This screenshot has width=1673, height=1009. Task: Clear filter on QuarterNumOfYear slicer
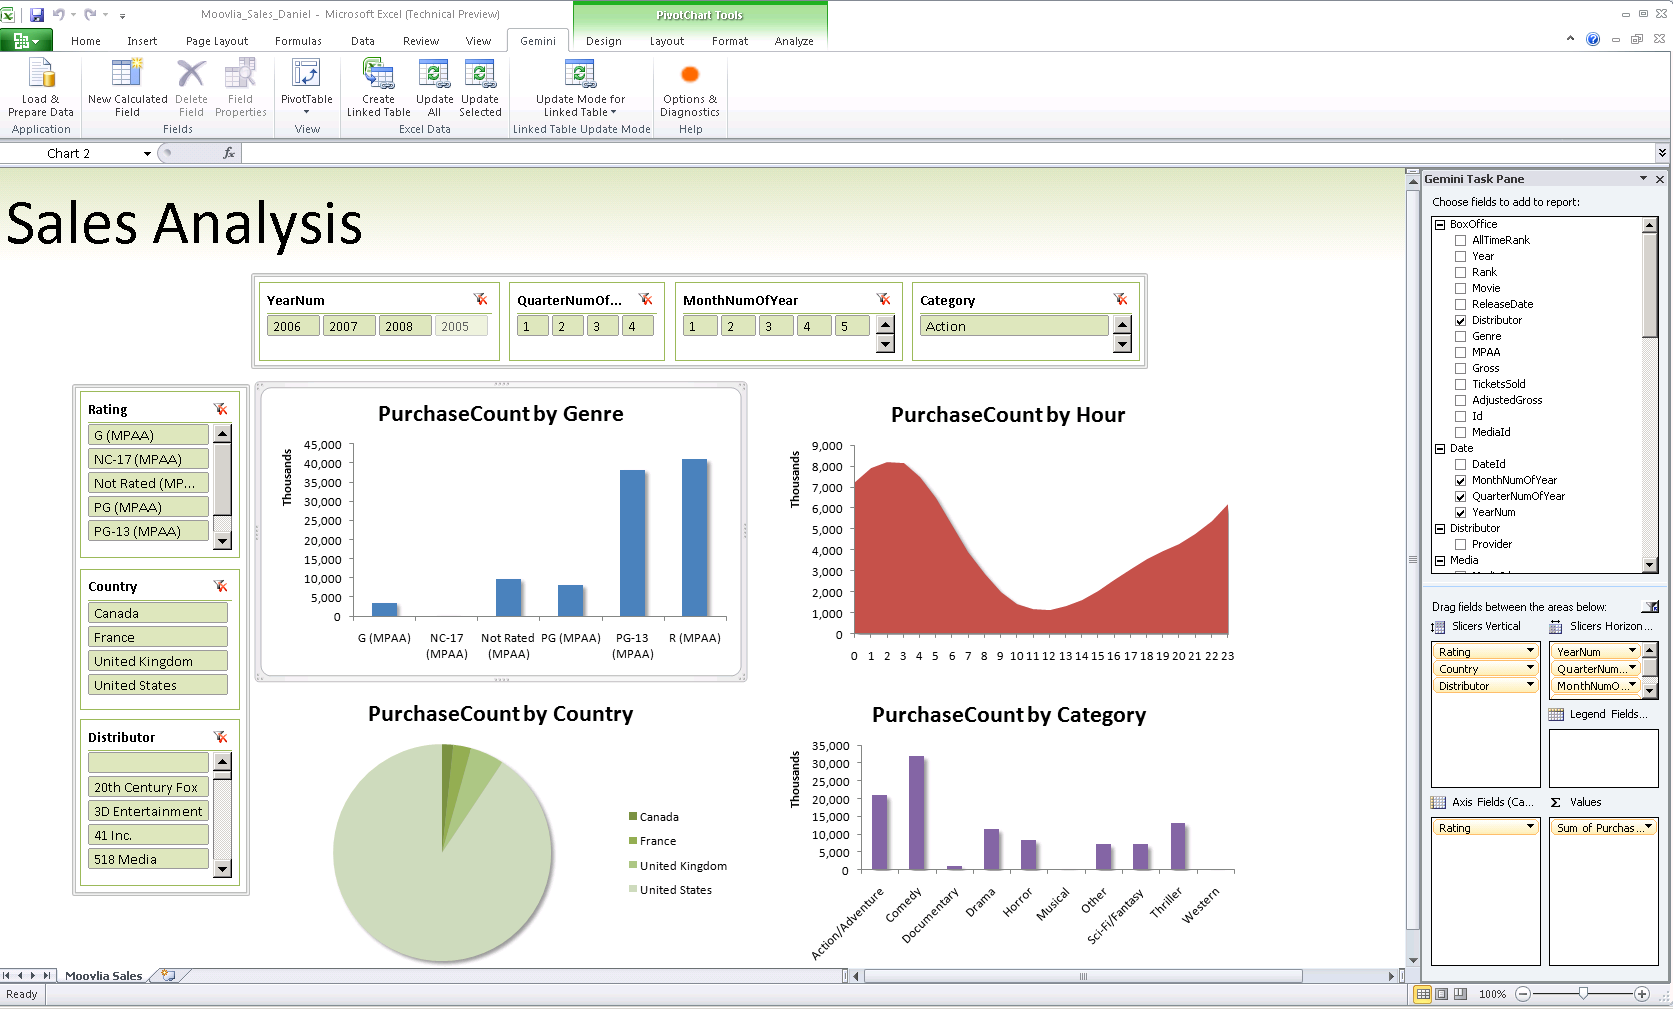point(646,299)
